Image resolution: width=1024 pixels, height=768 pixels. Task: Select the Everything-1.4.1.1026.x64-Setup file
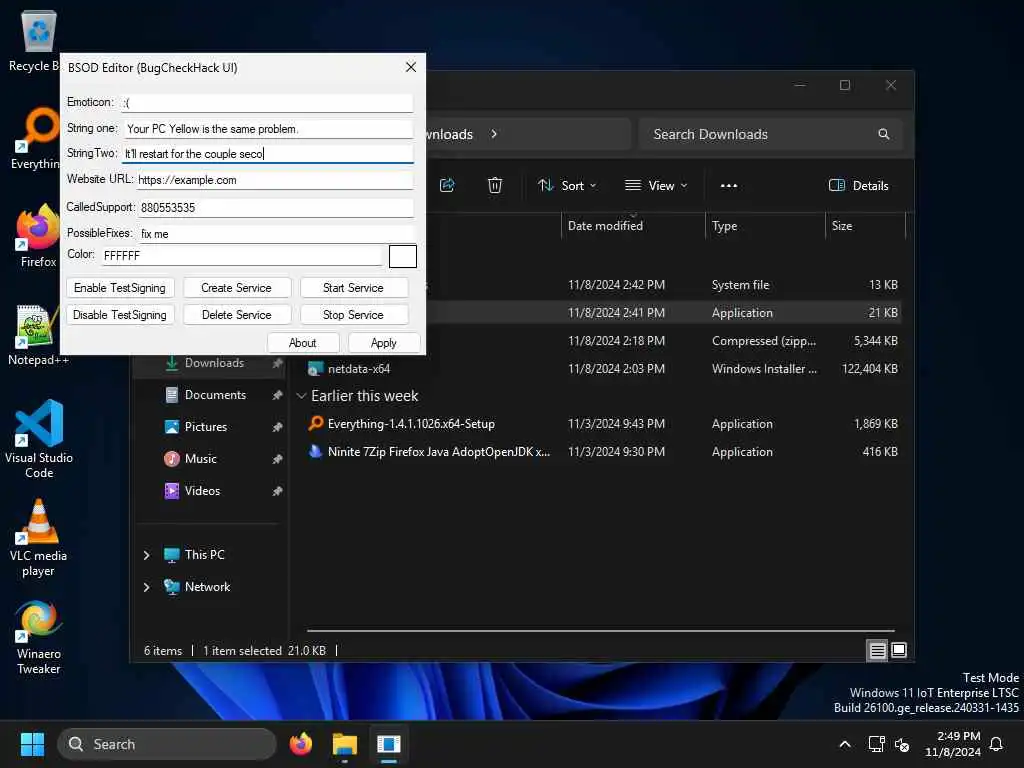[x=411, y=424]
